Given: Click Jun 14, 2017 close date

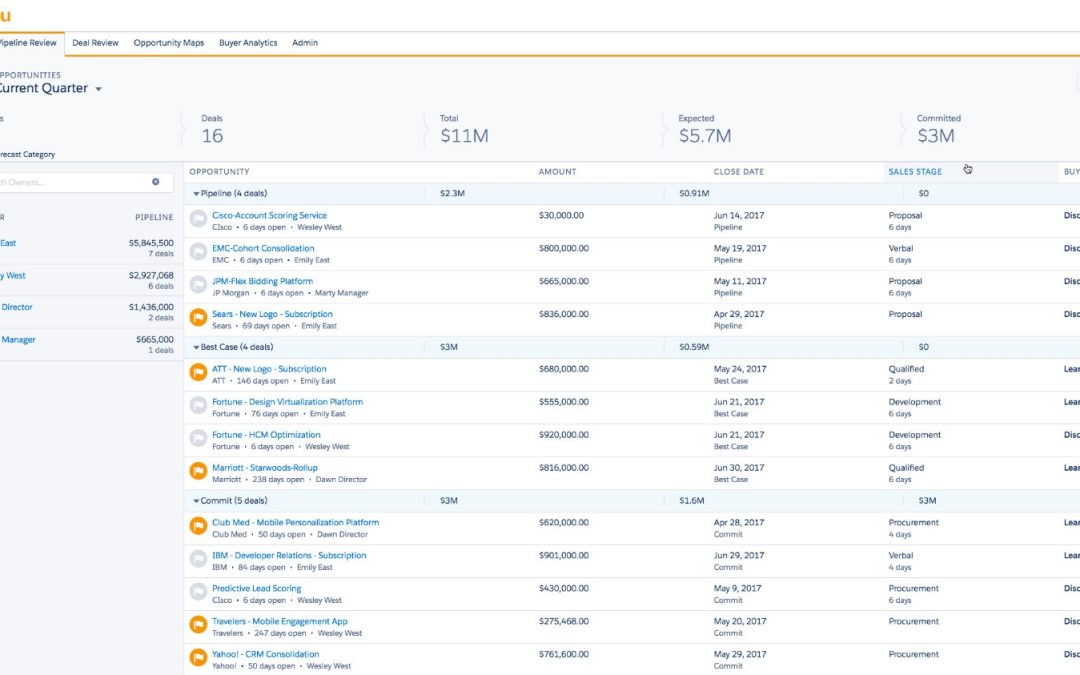Looking at the screenshot, I should coord(738,216).
